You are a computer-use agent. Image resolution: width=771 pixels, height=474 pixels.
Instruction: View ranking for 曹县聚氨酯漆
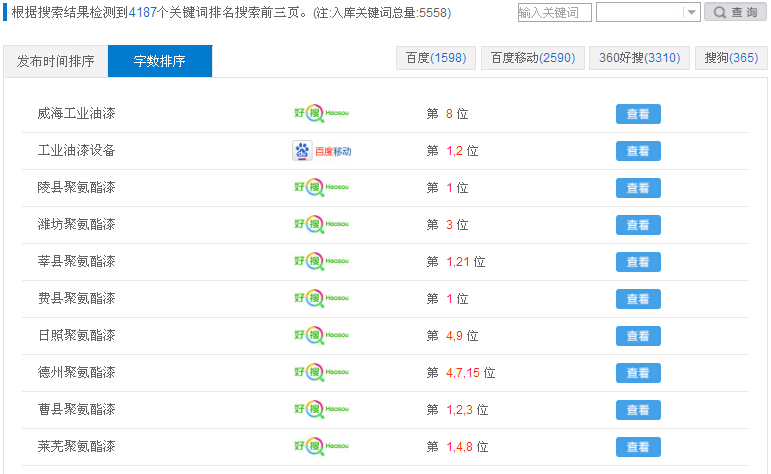(x=638, y=410)
